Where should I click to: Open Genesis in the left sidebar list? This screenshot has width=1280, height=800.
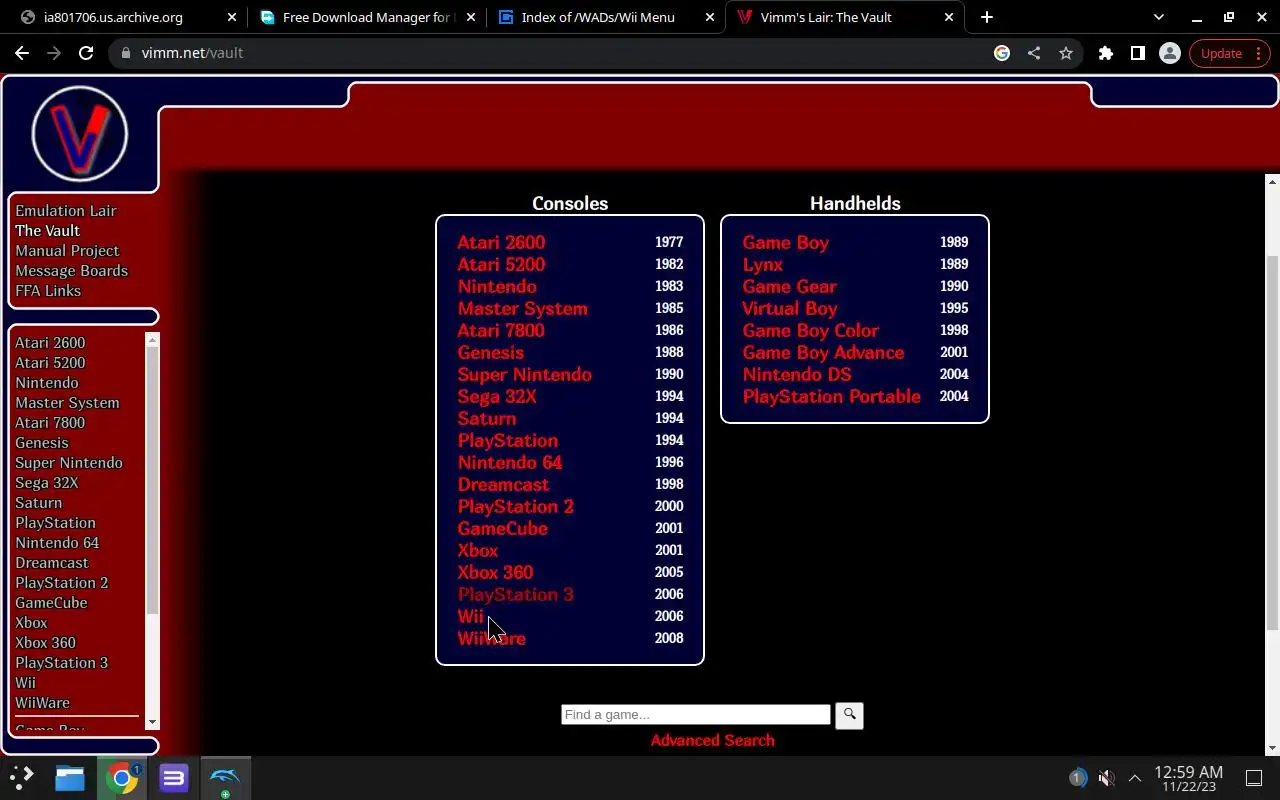click(42, 443)
